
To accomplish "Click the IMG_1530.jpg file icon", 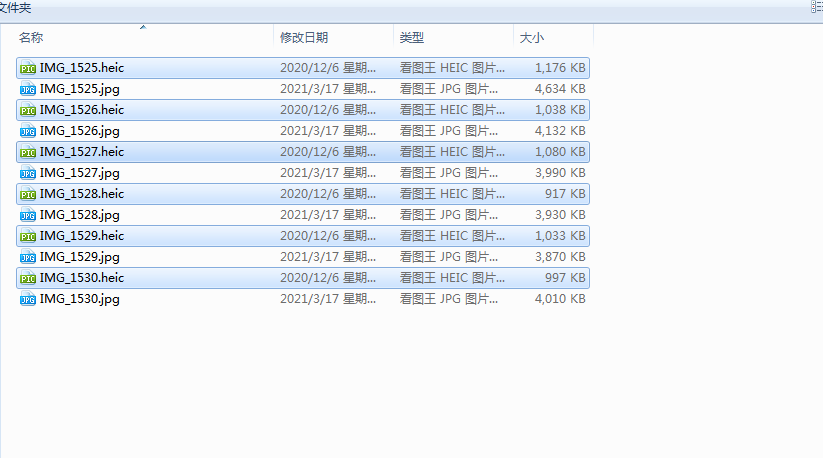I will [28, 299].
